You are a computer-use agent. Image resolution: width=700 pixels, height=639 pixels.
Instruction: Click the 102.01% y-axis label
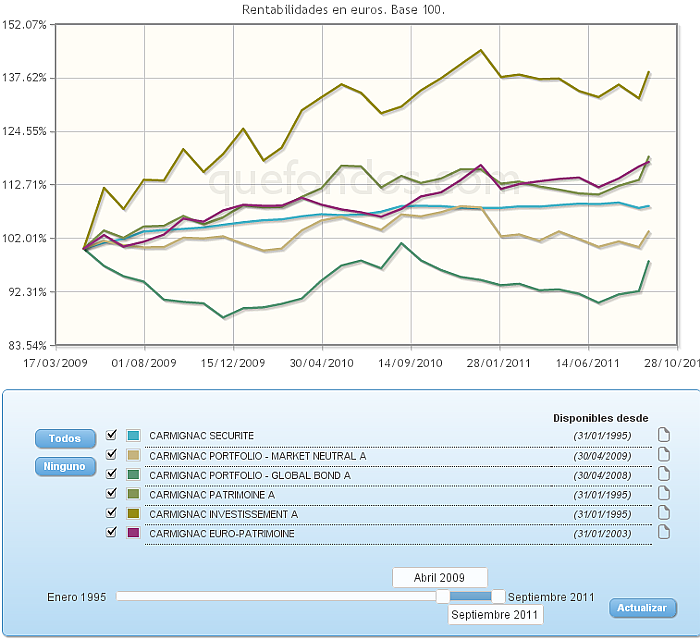coord(24,238)
